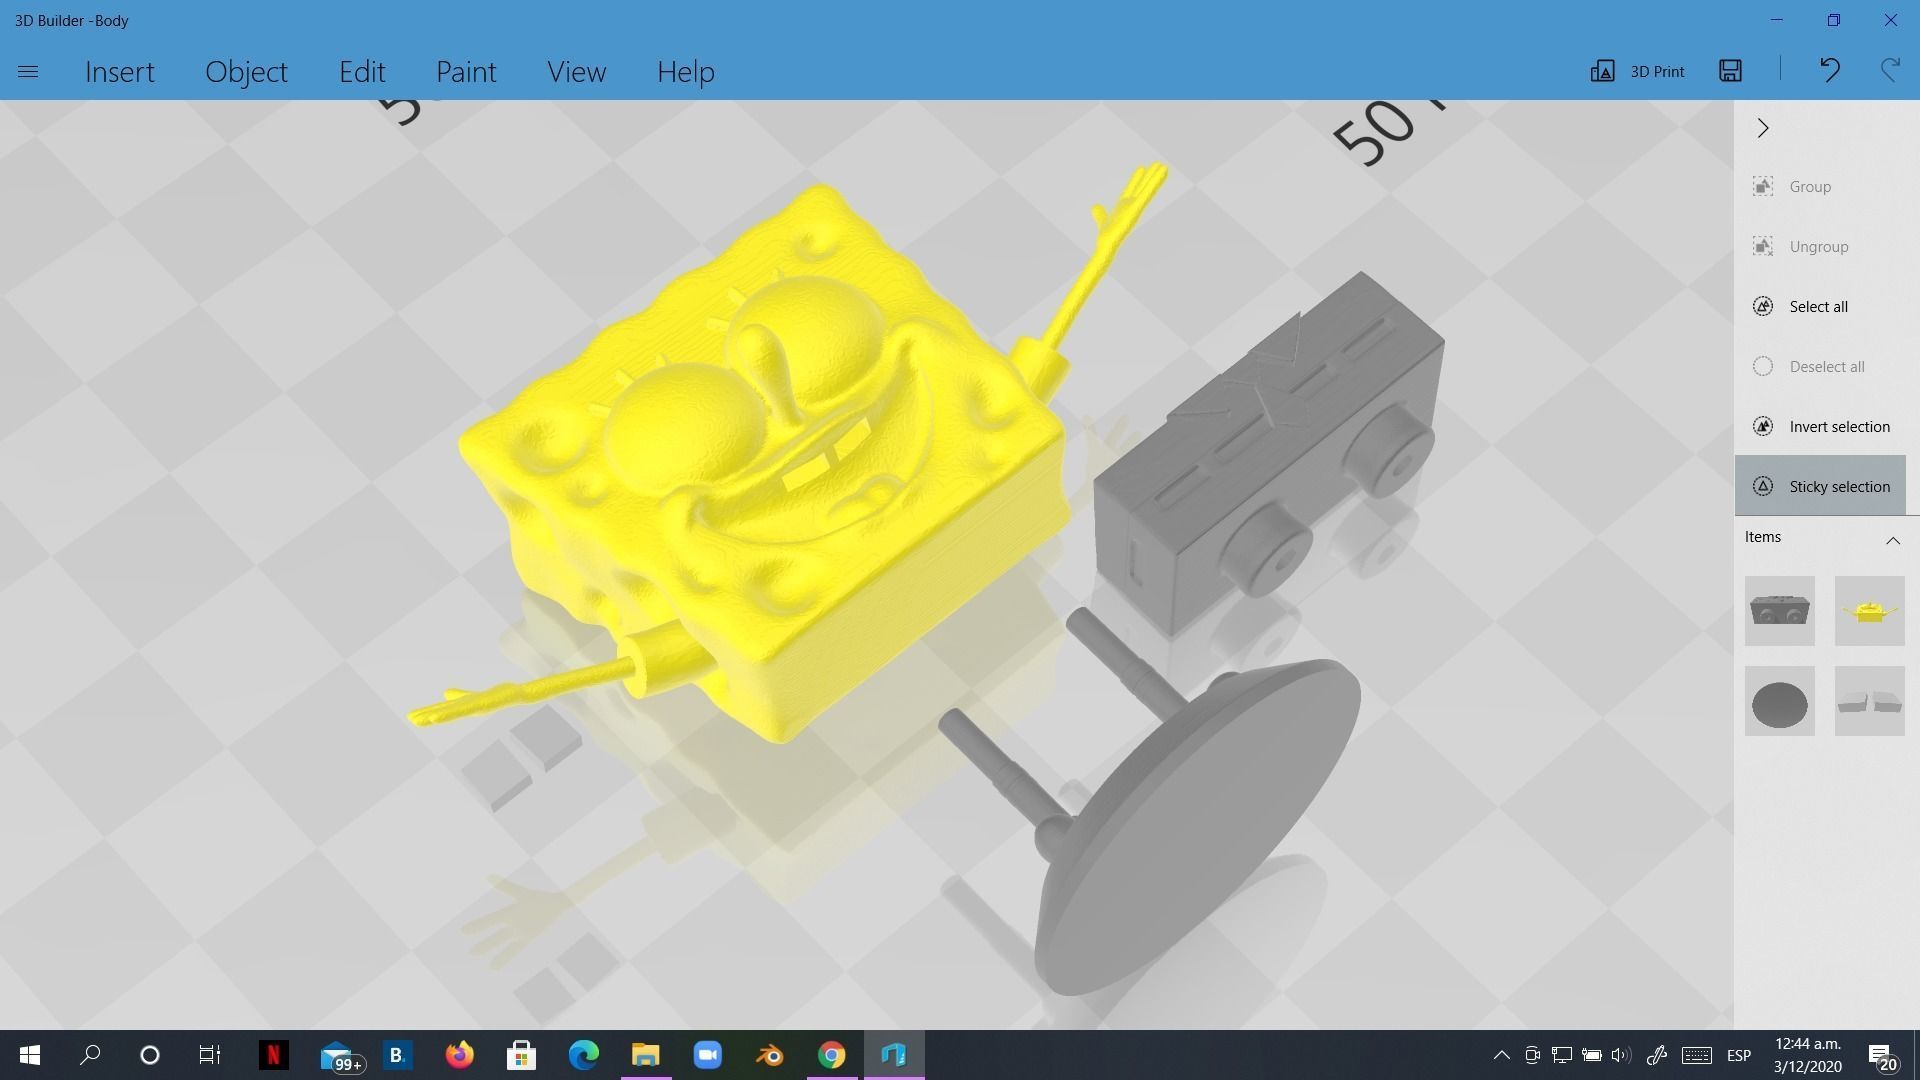Switch to Chrome on the taskbar
The image size is (1920, 1080).
pyautogui.click(x=831, y=1055)
